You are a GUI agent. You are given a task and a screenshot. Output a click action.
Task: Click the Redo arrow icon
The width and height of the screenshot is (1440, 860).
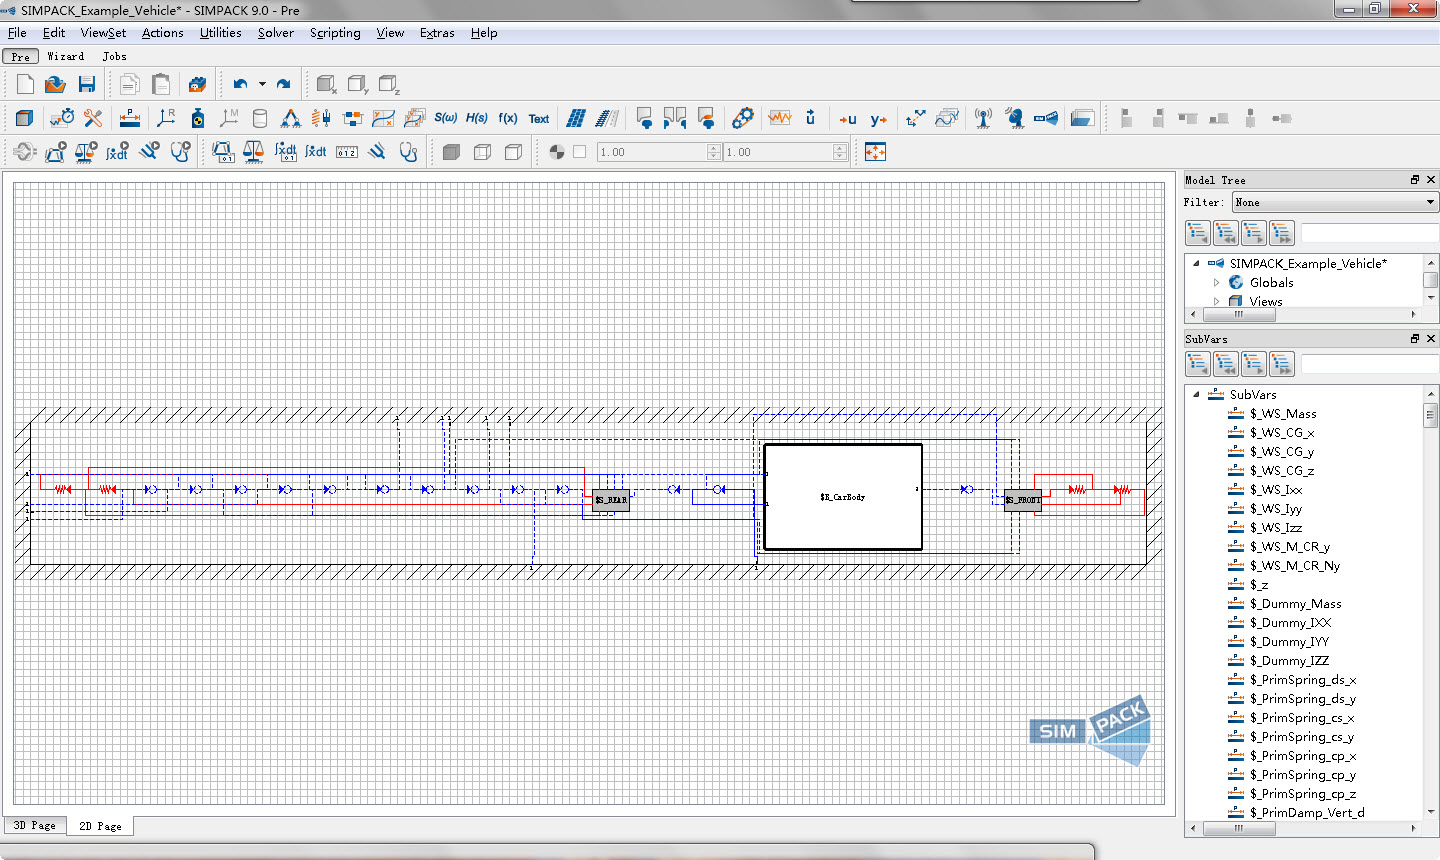(284, 85)
